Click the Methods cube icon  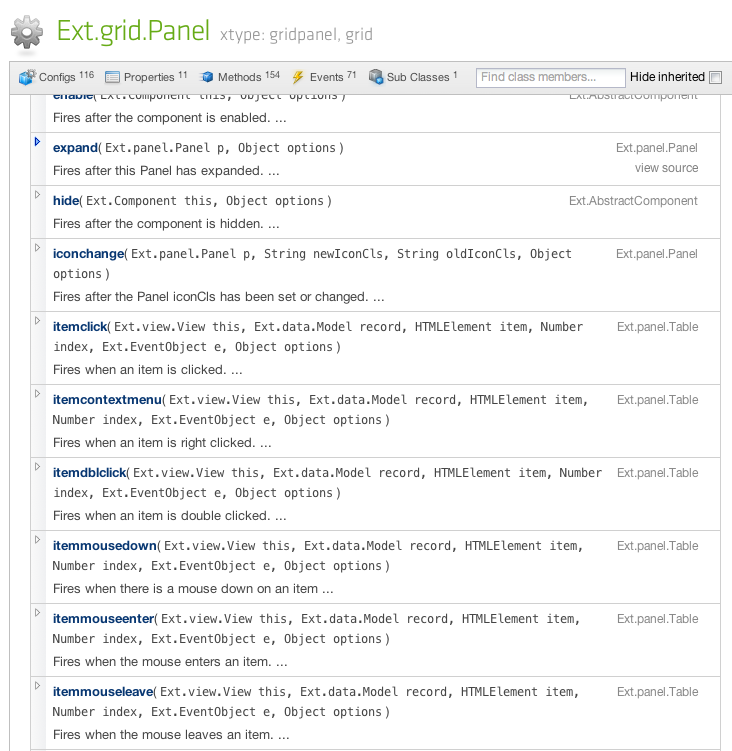click(207, 77)
